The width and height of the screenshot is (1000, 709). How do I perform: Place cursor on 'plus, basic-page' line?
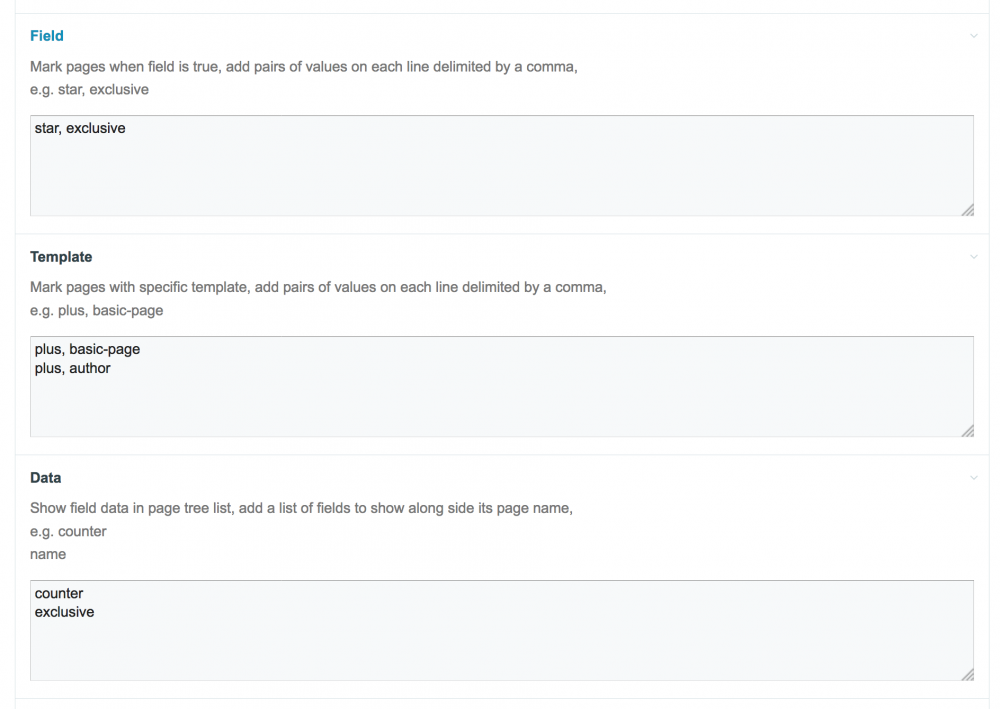pos(87,350)
